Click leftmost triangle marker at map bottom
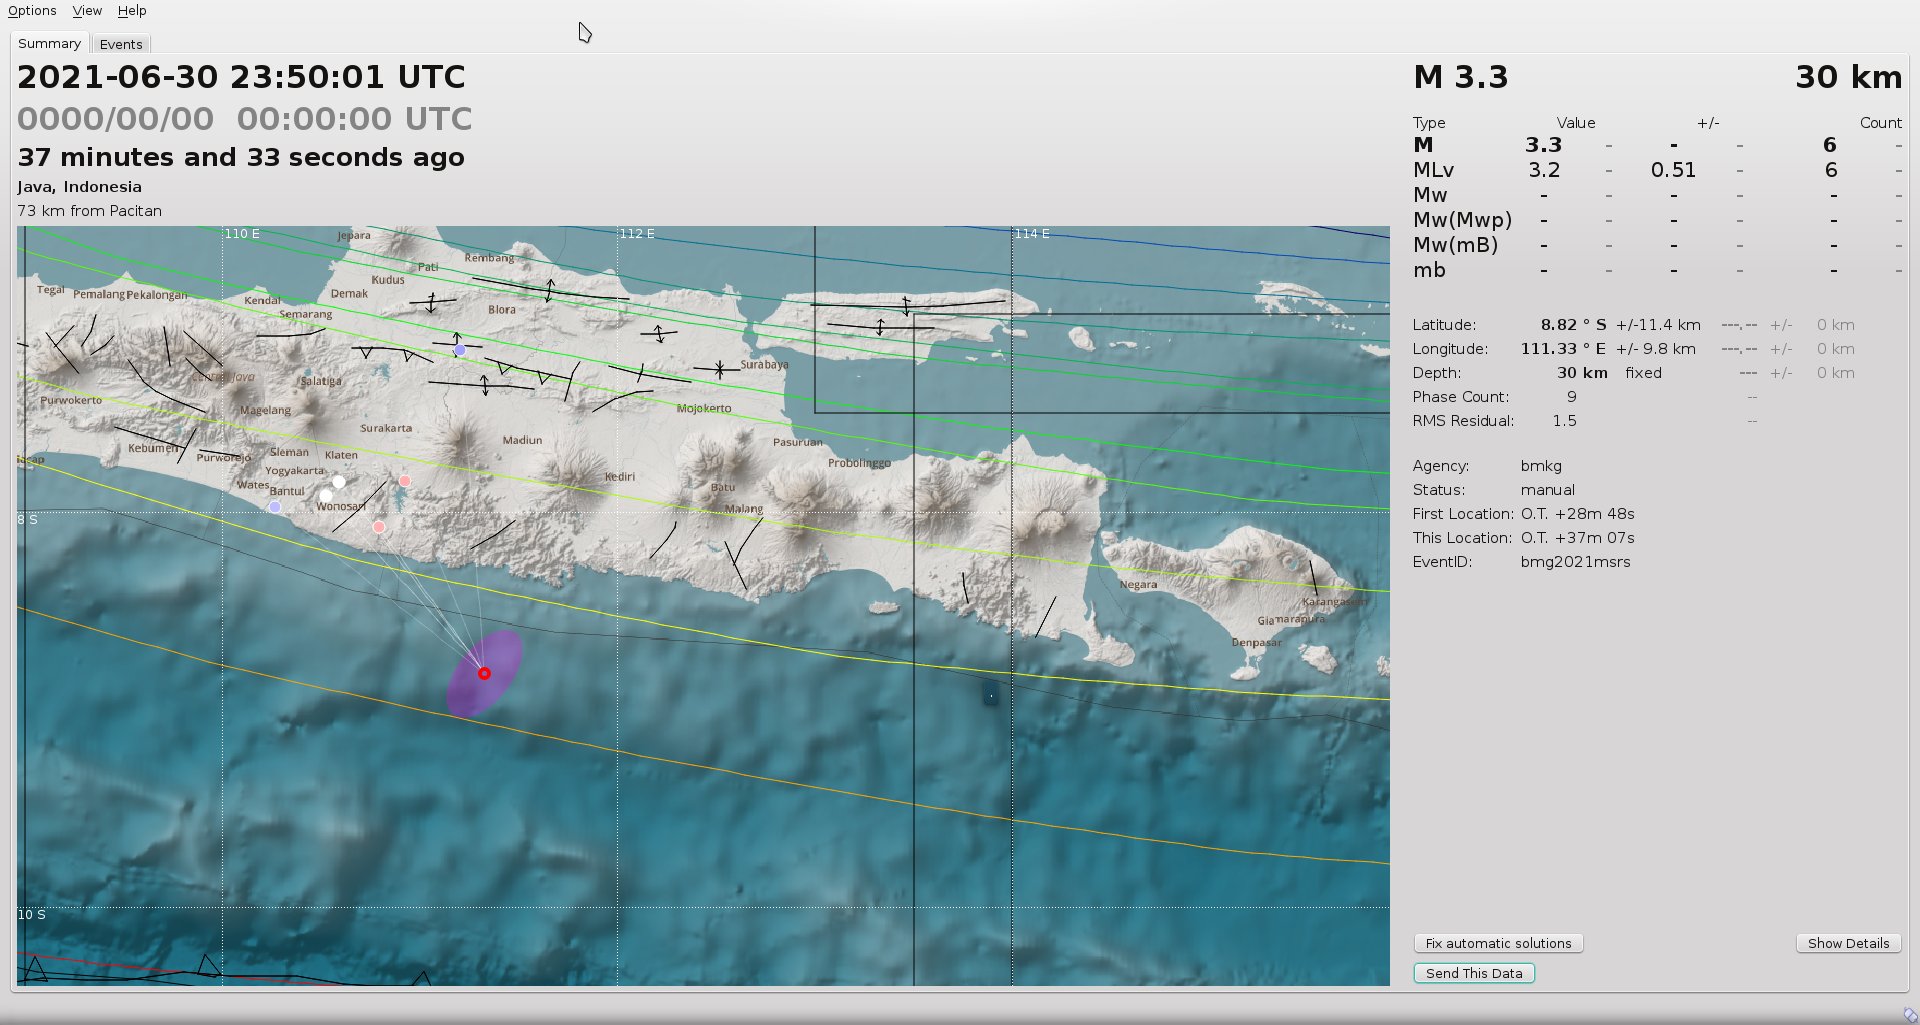 pyautogui.click(x=36, y=968)
